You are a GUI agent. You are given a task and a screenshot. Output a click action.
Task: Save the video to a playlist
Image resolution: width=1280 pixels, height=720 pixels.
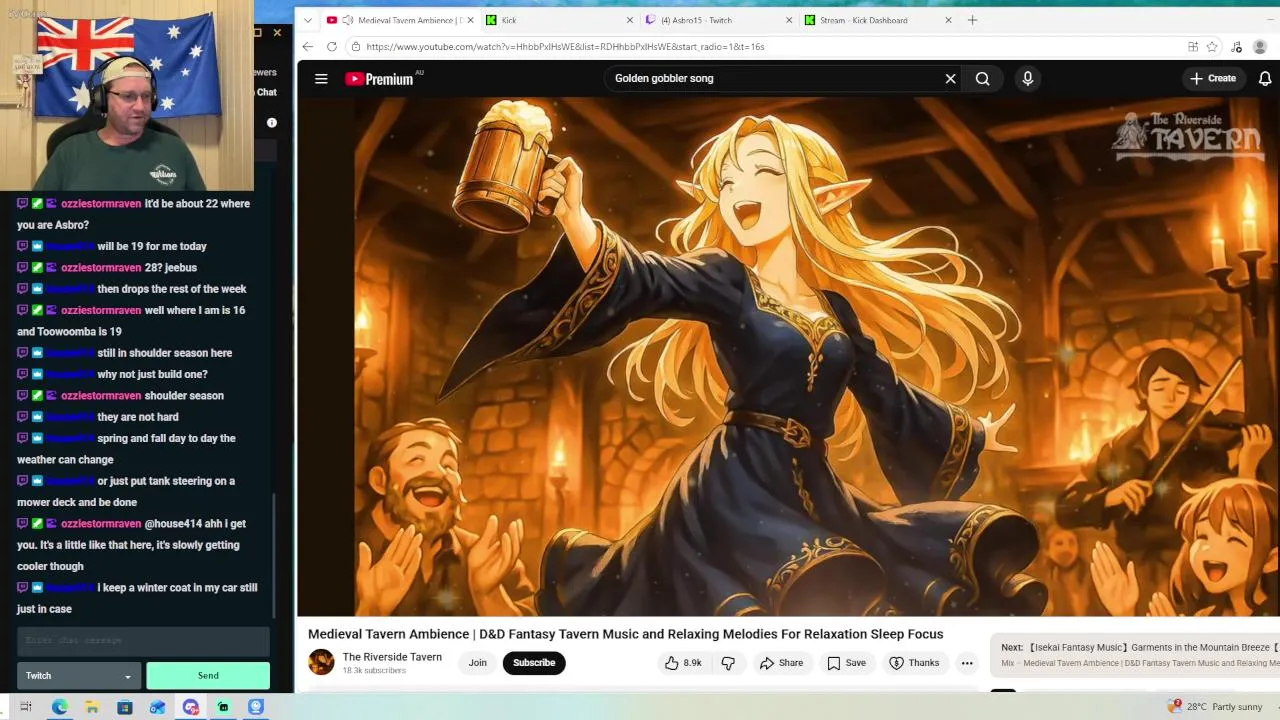point(846,663)
